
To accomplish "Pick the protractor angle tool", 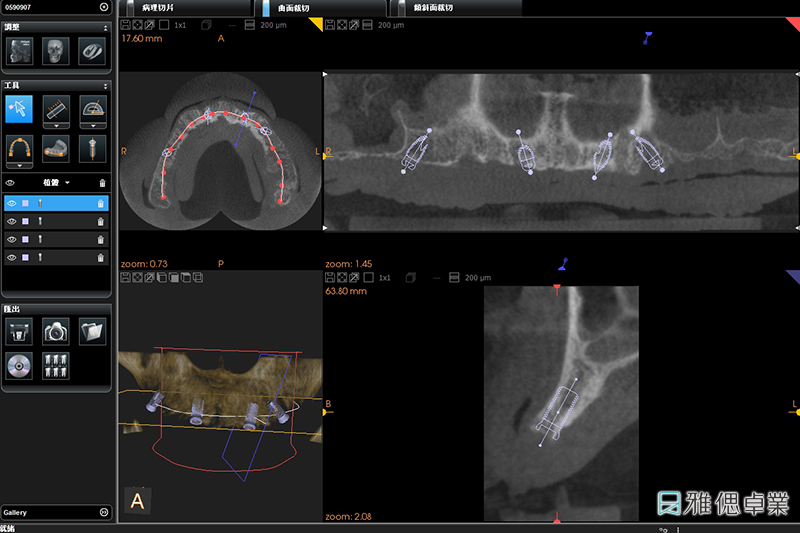I will coord(92,109).
